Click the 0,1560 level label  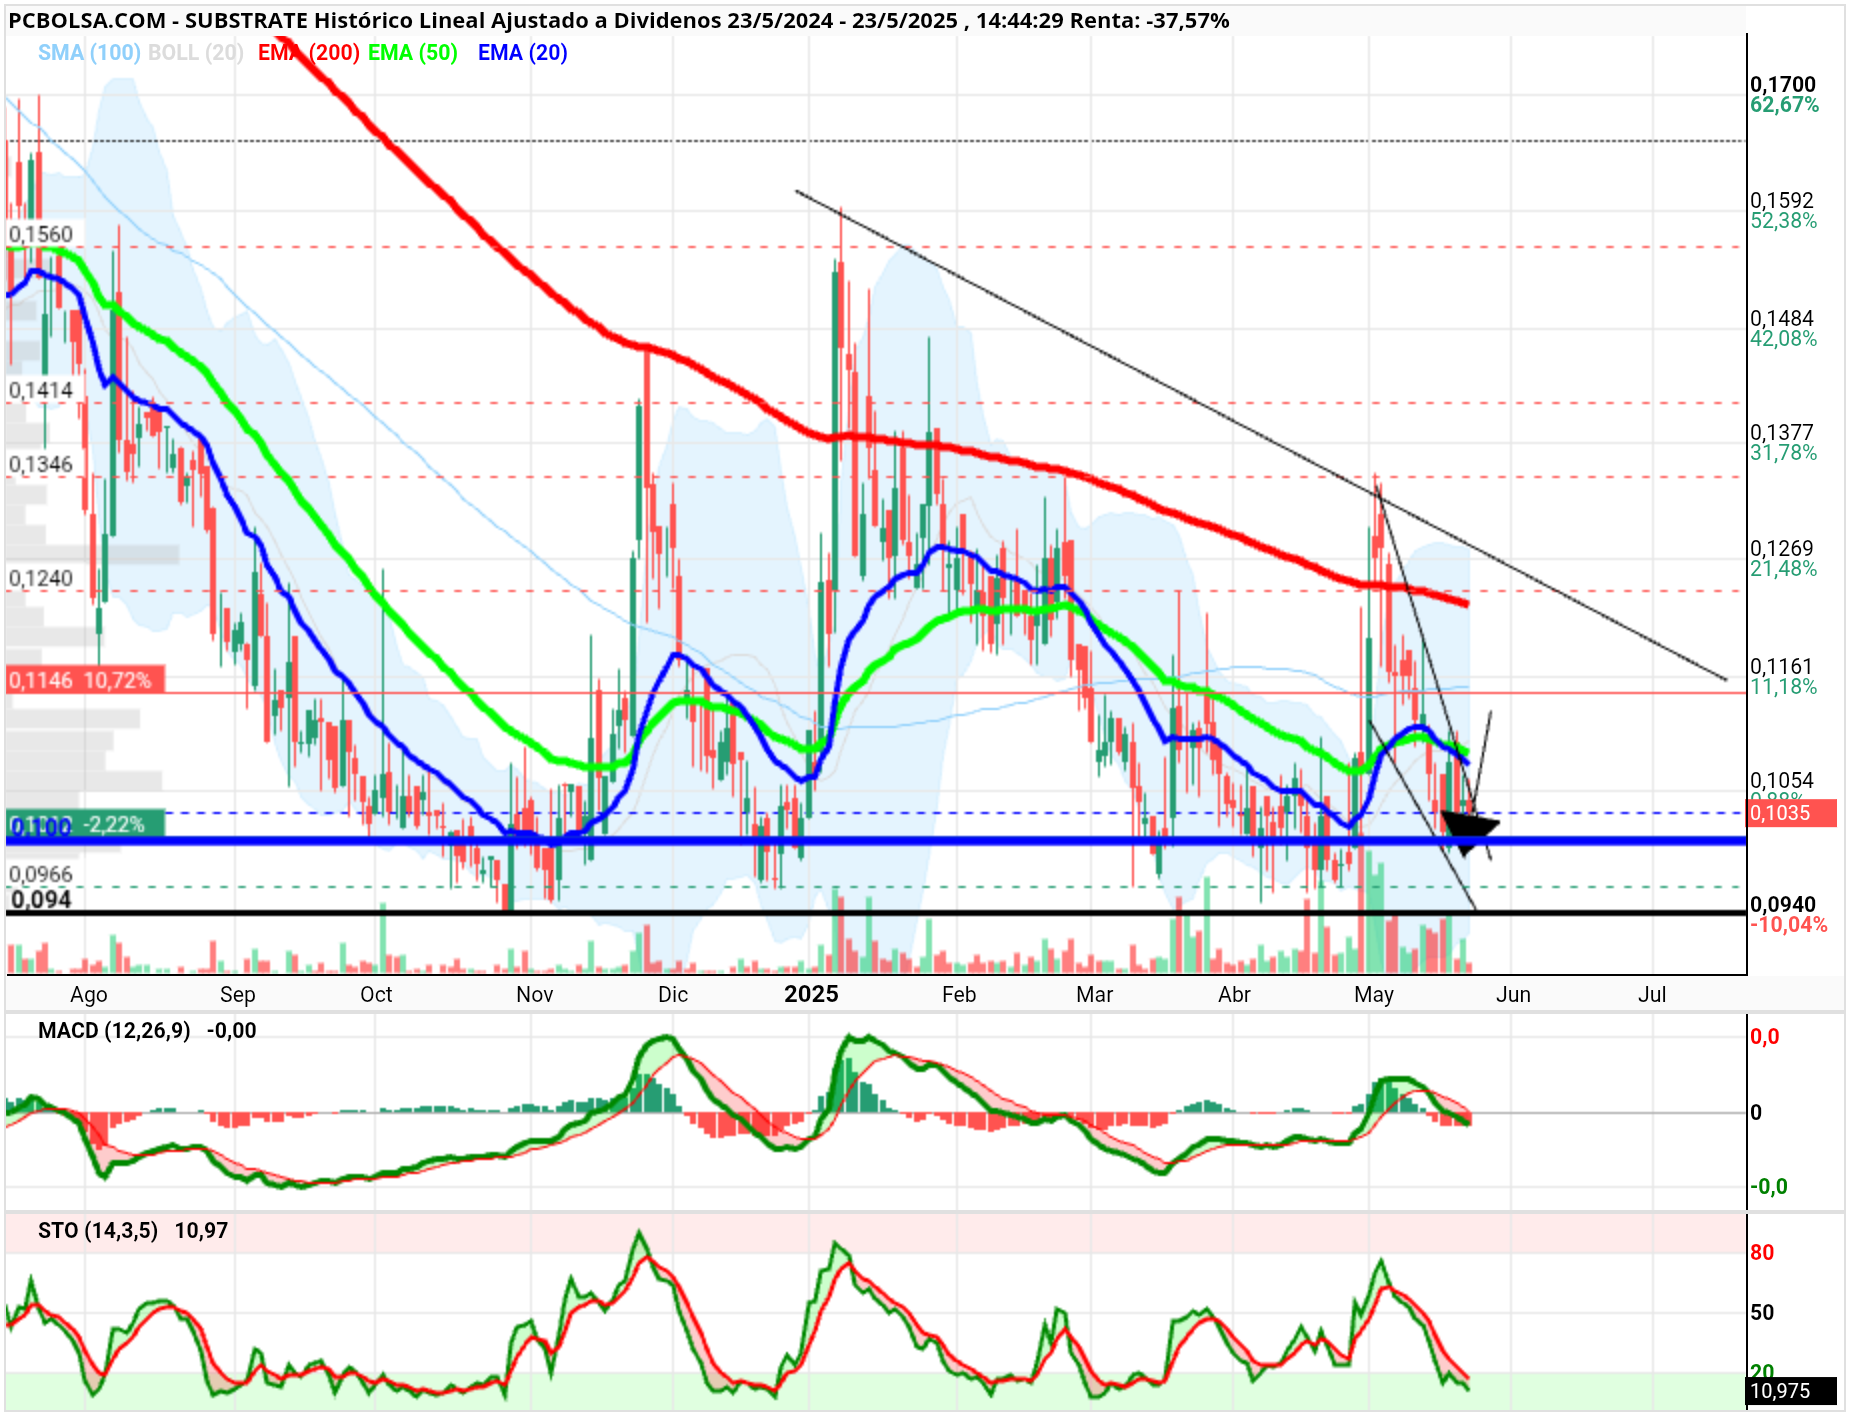click(41, 234)
